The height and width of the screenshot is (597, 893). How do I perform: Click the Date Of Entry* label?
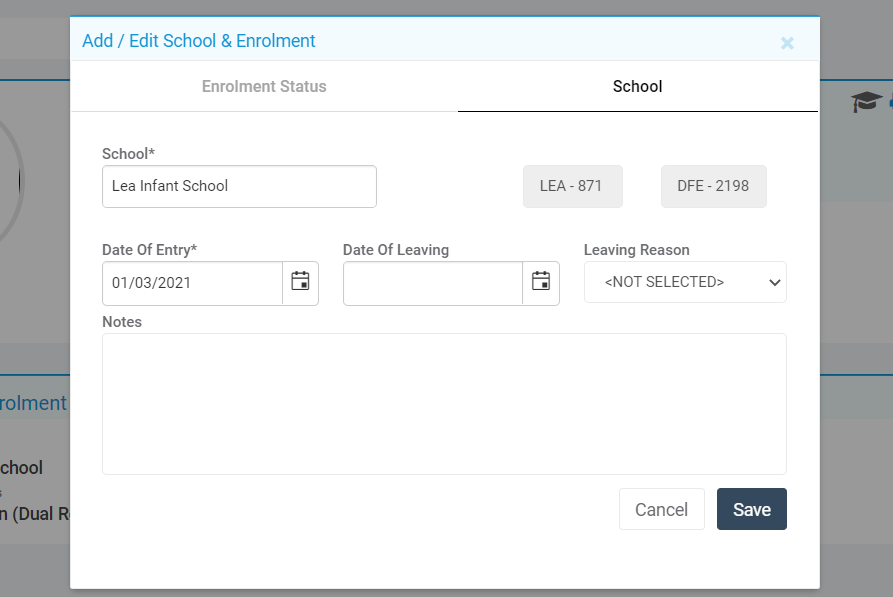(x=150, y=250)
